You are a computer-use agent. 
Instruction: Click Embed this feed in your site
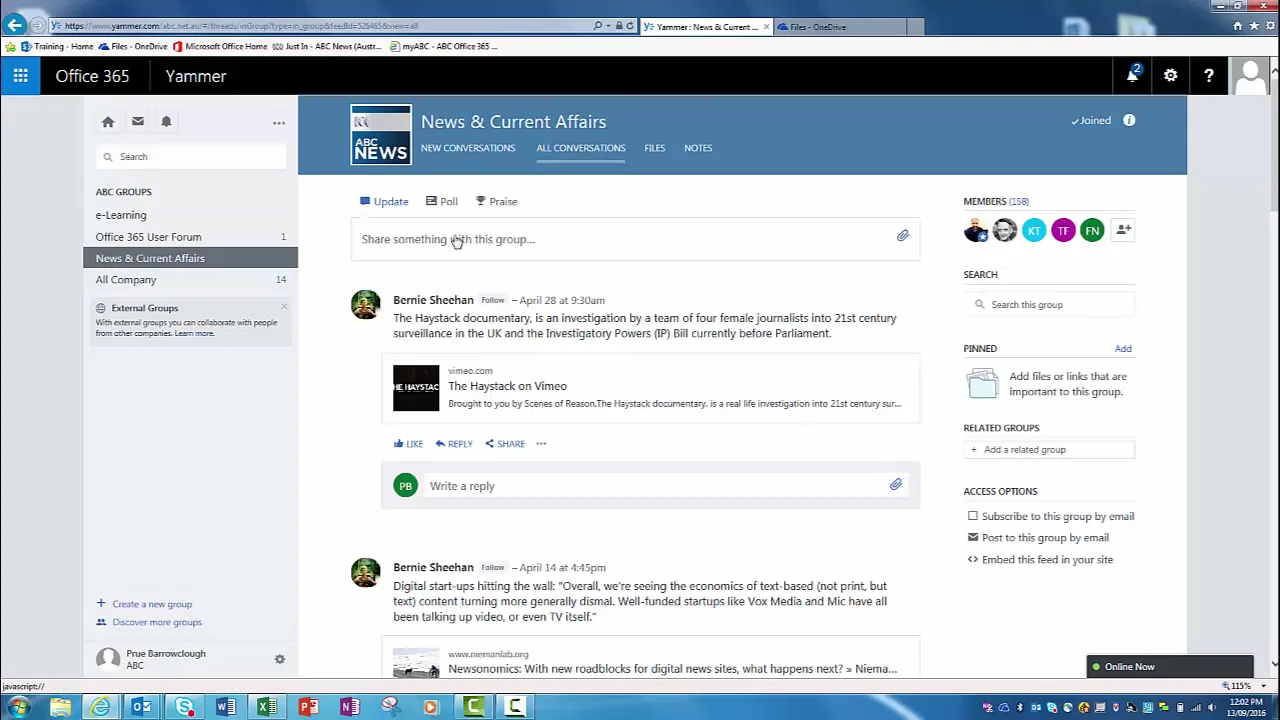(1047, 560)
